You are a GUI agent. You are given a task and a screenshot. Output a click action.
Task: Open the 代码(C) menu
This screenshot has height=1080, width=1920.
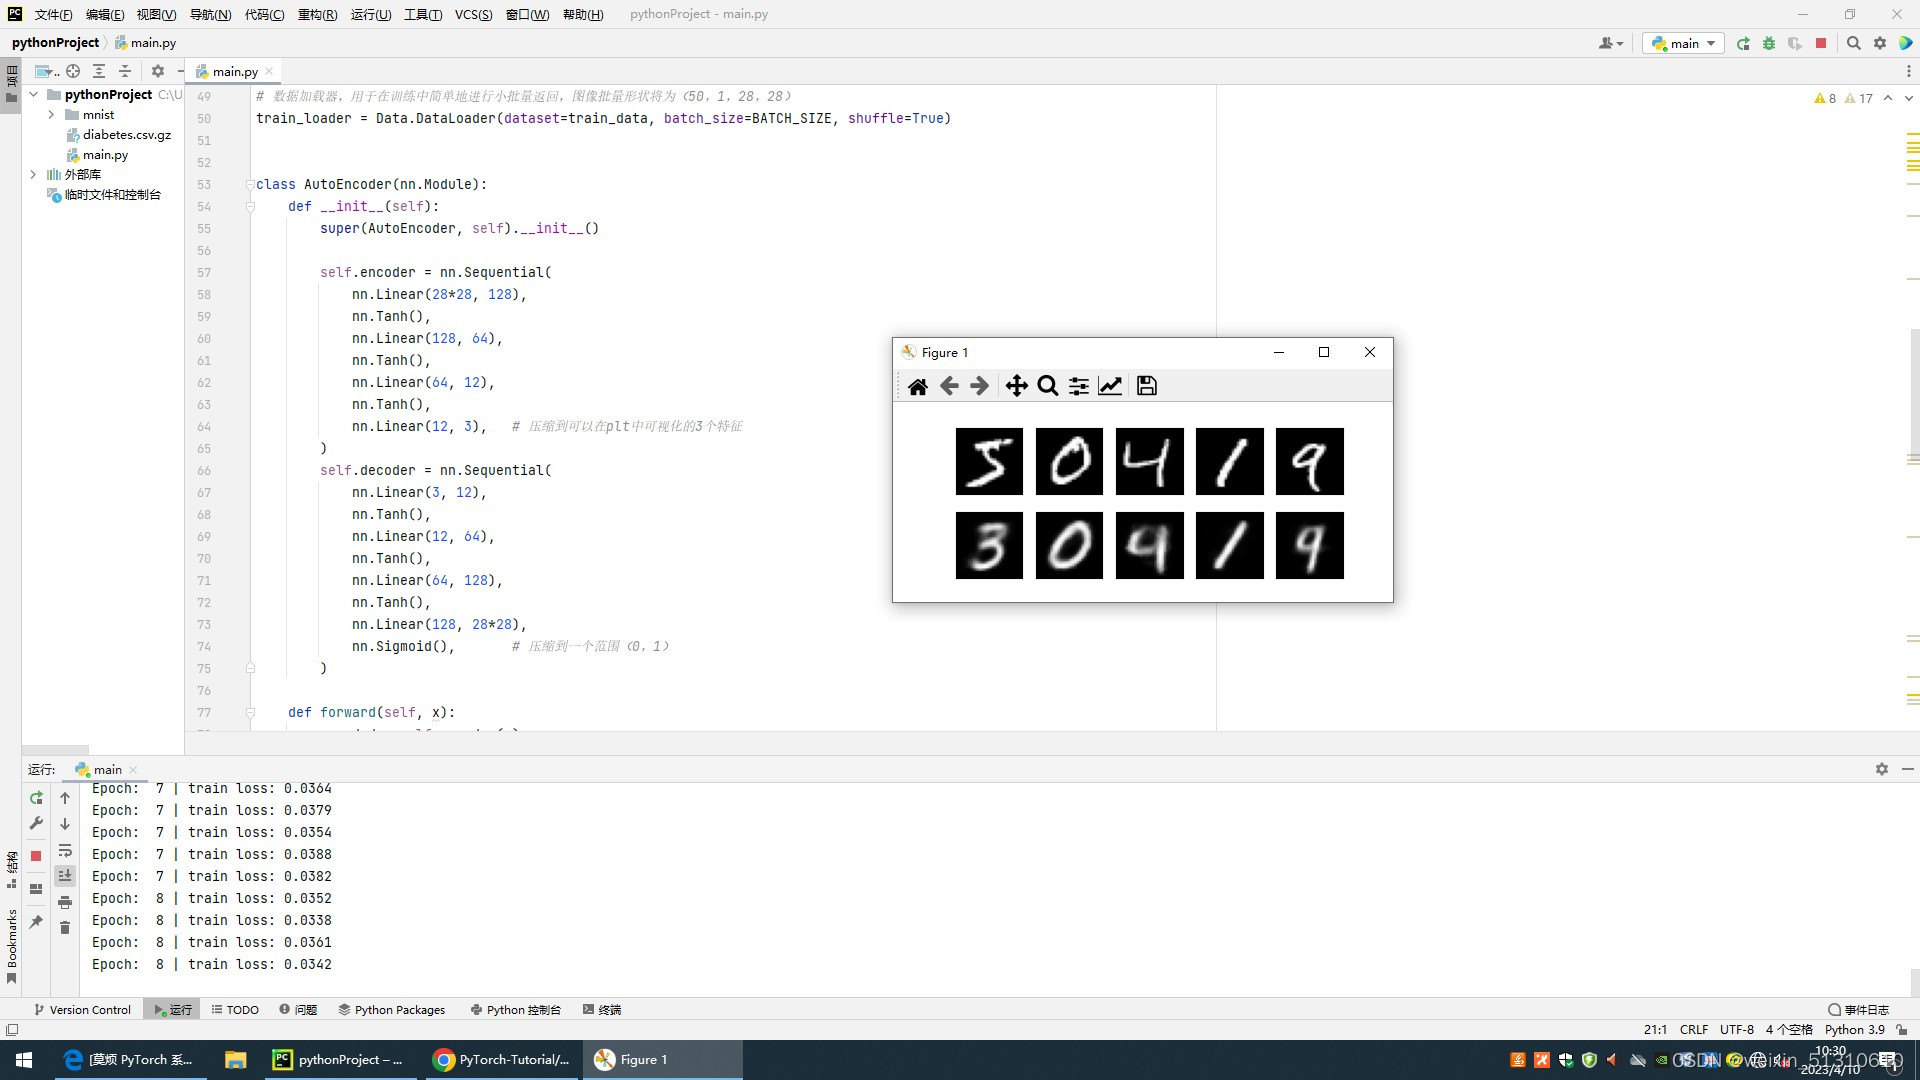pyautogui.click(x=264, y=14)
